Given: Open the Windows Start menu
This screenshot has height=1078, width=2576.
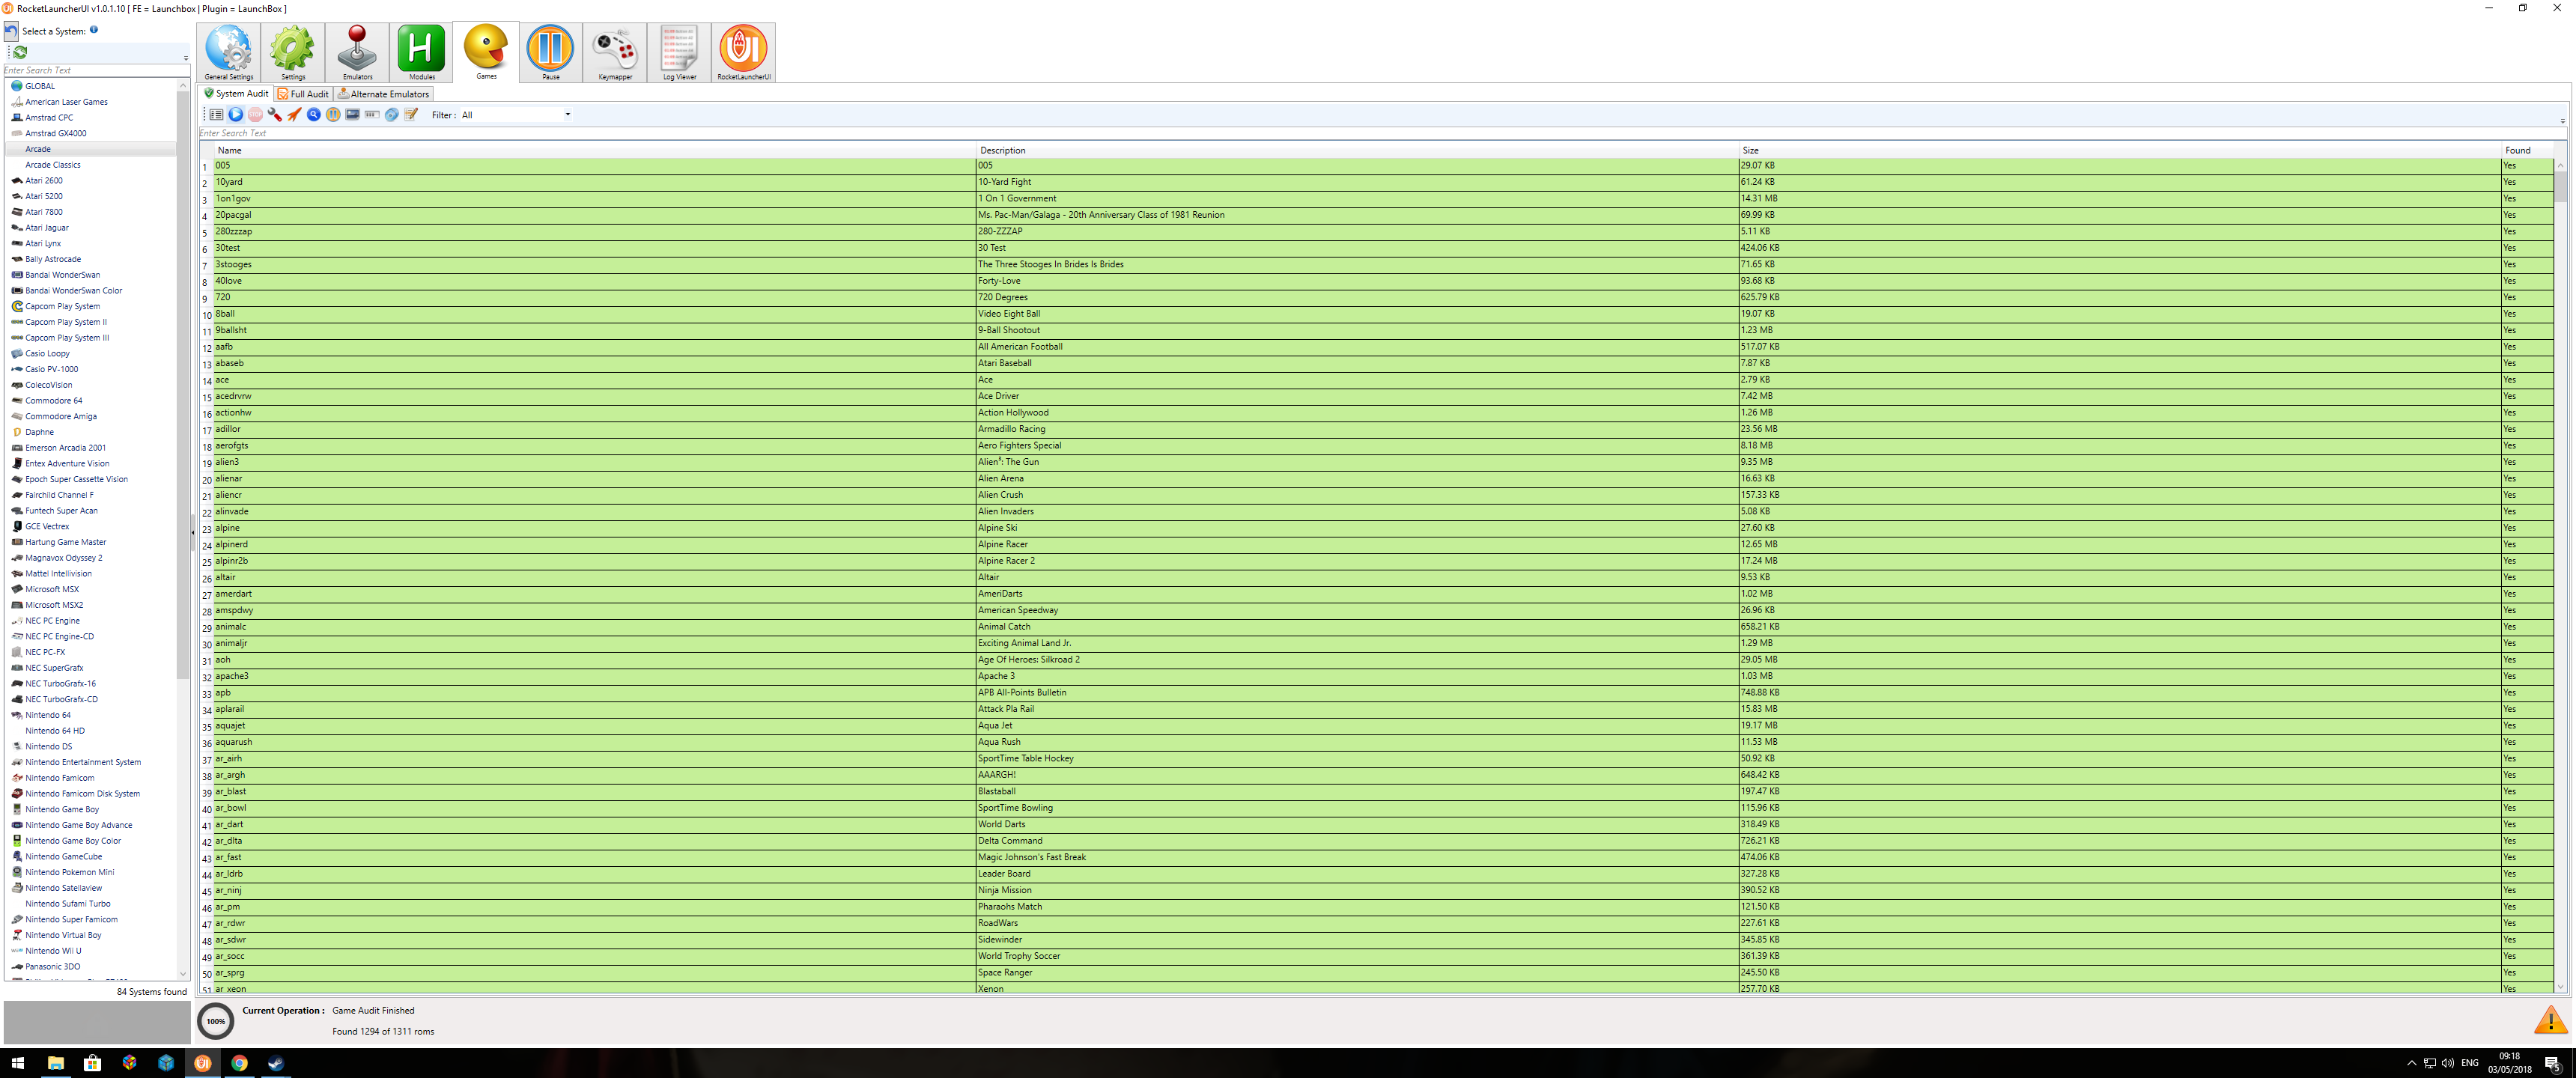Looking at the screenshot, I should [18, 1063].
